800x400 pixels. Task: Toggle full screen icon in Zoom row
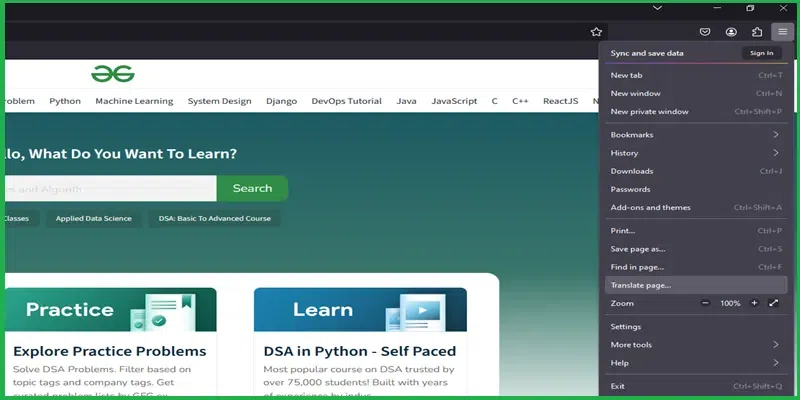pyautogui.click(x=773, y=303)
